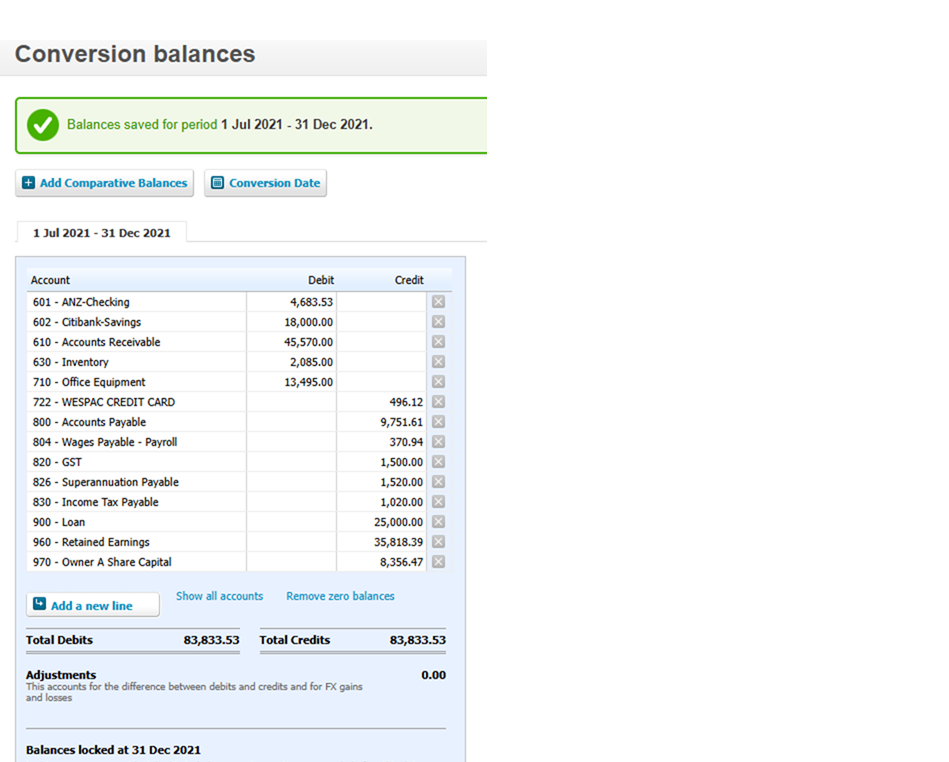This screenshot has width=949, height=762.
Task: Remove the 722 - WESPAC CREDIT CARD line
Action: (438, 401)
